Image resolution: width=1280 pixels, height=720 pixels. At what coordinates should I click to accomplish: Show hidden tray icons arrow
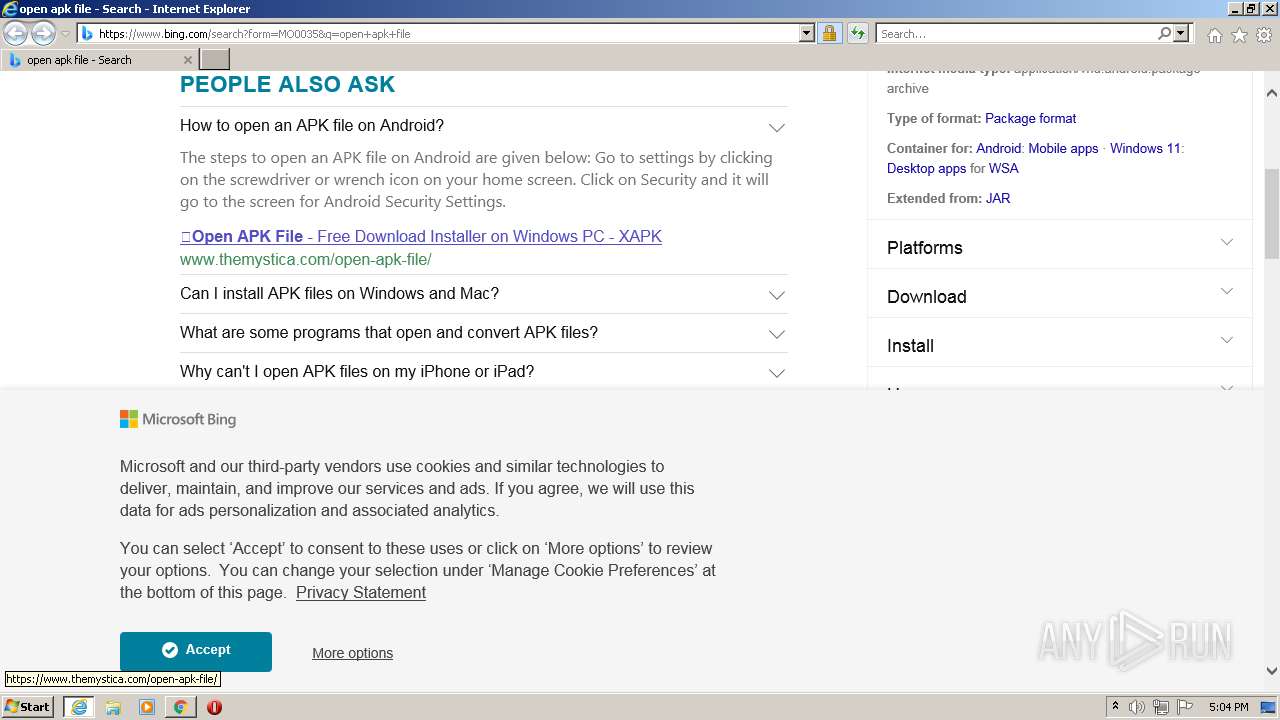coord(1115,707)
